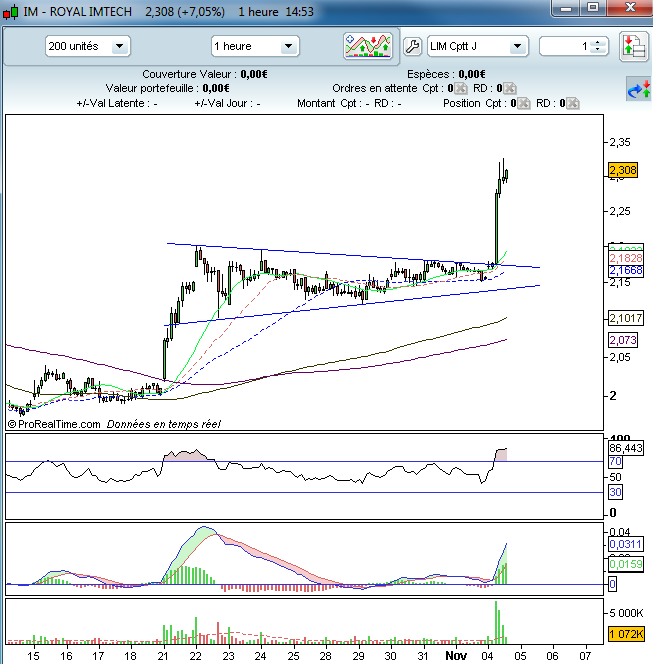Click the current price label 2,308
653x664 pixels.
tap(623, 170)
